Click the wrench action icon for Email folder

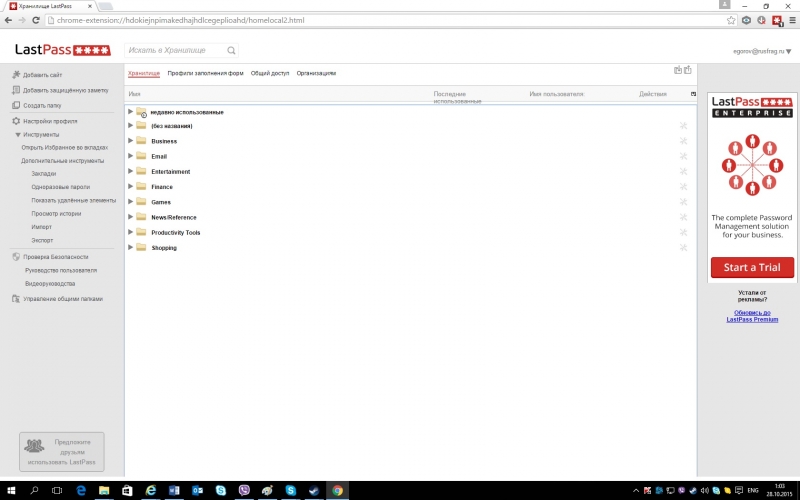[683, 156]
